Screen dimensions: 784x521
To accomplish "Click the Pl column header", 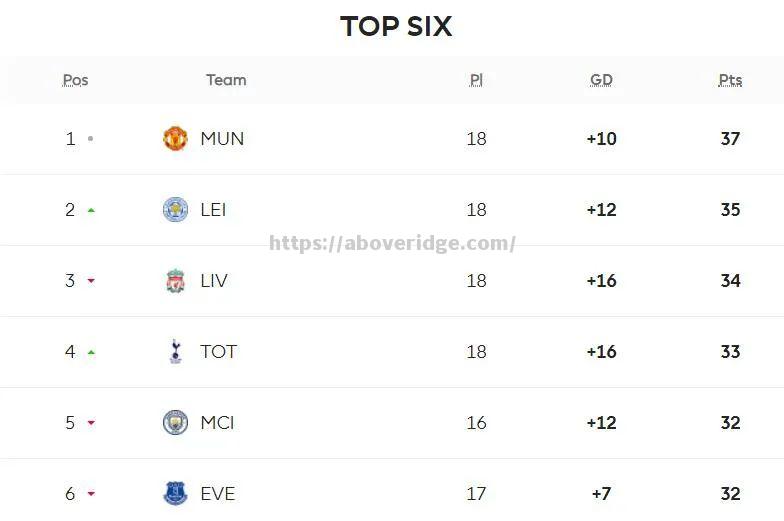I will (476, 80).
